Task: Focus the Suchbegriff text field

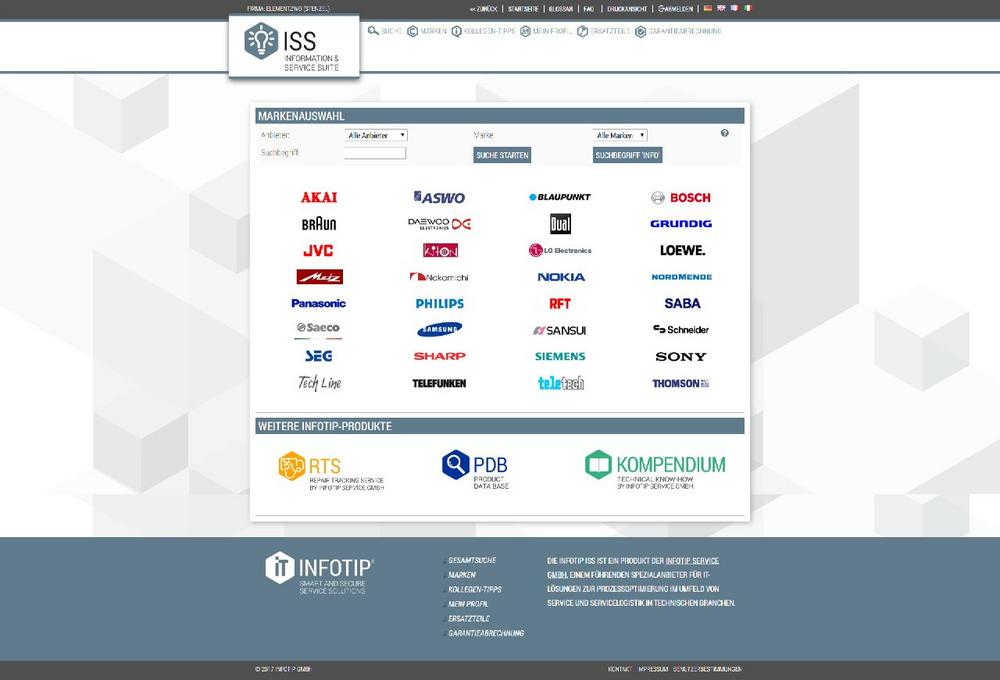Action: [x=375, y=153]
